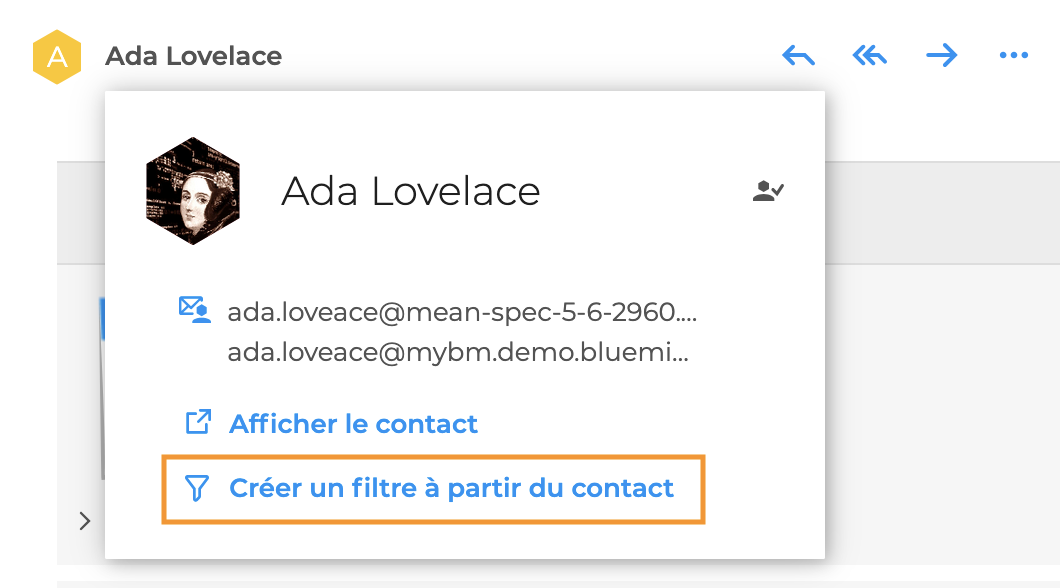
Task: Click the large Ada Lovelace name in popup
Action: coord(410,191)
